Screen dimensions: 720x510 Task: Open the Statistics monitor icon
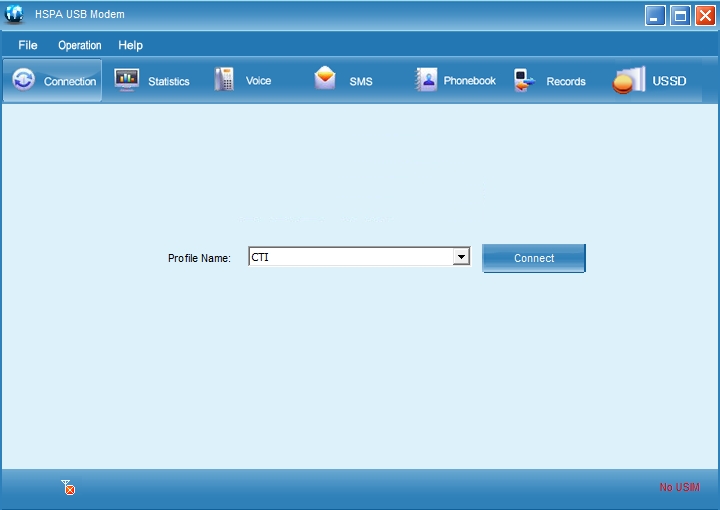tap(126, 80)
